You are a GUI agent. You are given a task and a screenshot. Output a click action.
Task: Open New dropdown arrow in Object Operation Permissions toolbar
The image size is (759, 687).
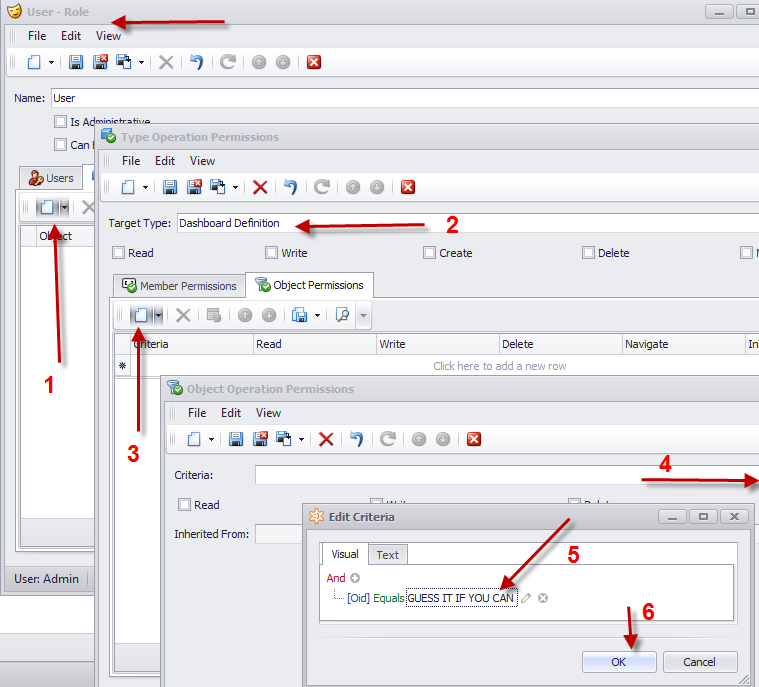(x=211, y=440)
